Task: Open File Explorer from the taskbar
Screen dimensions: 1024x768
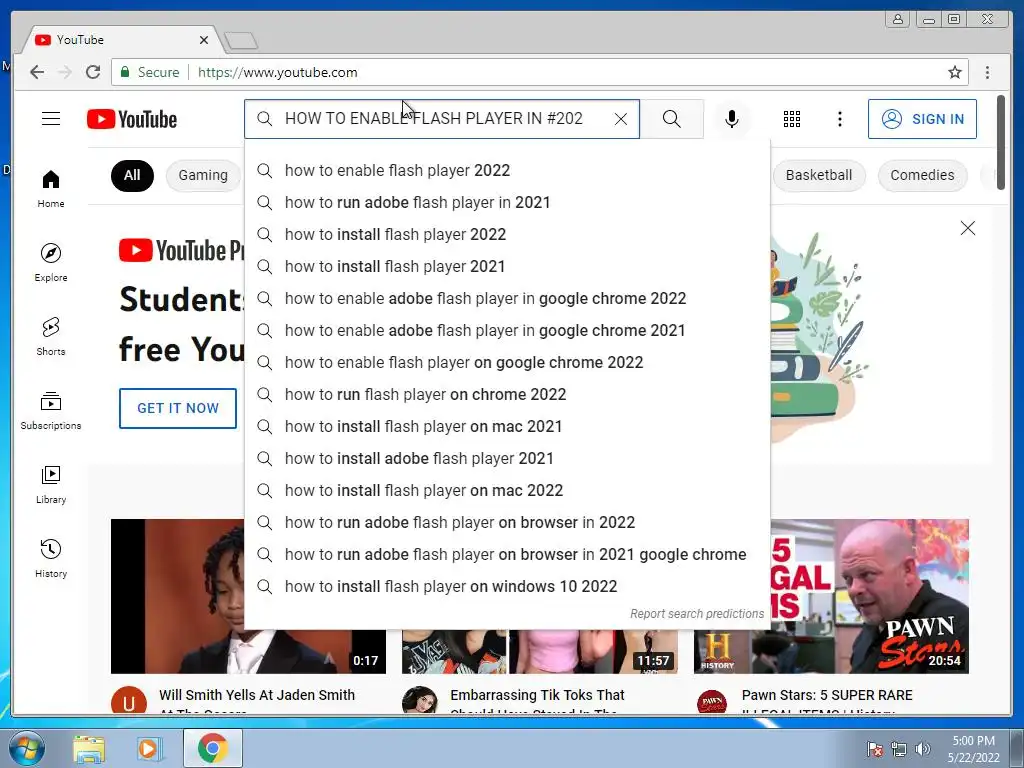Action: tap(89, 748)
